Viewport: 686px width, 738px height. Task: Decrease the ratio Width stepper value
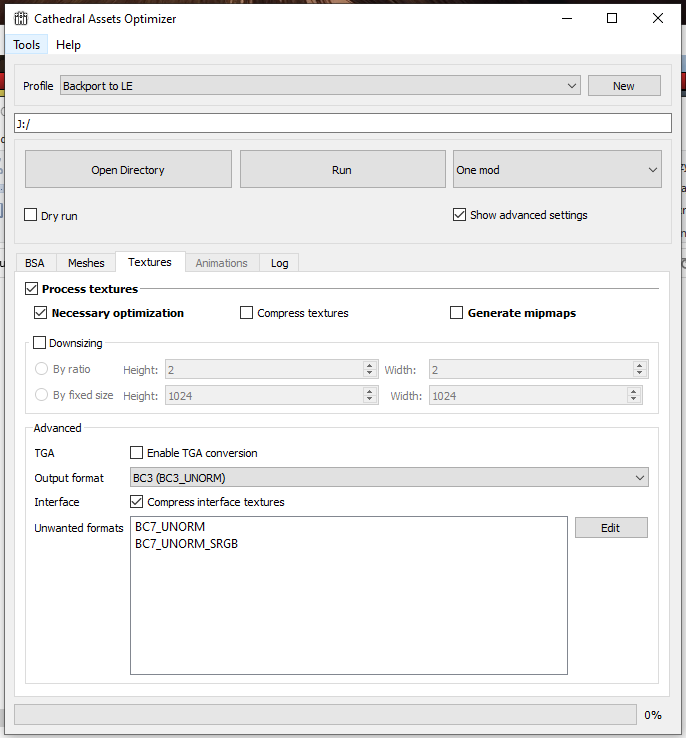[639, 374]
